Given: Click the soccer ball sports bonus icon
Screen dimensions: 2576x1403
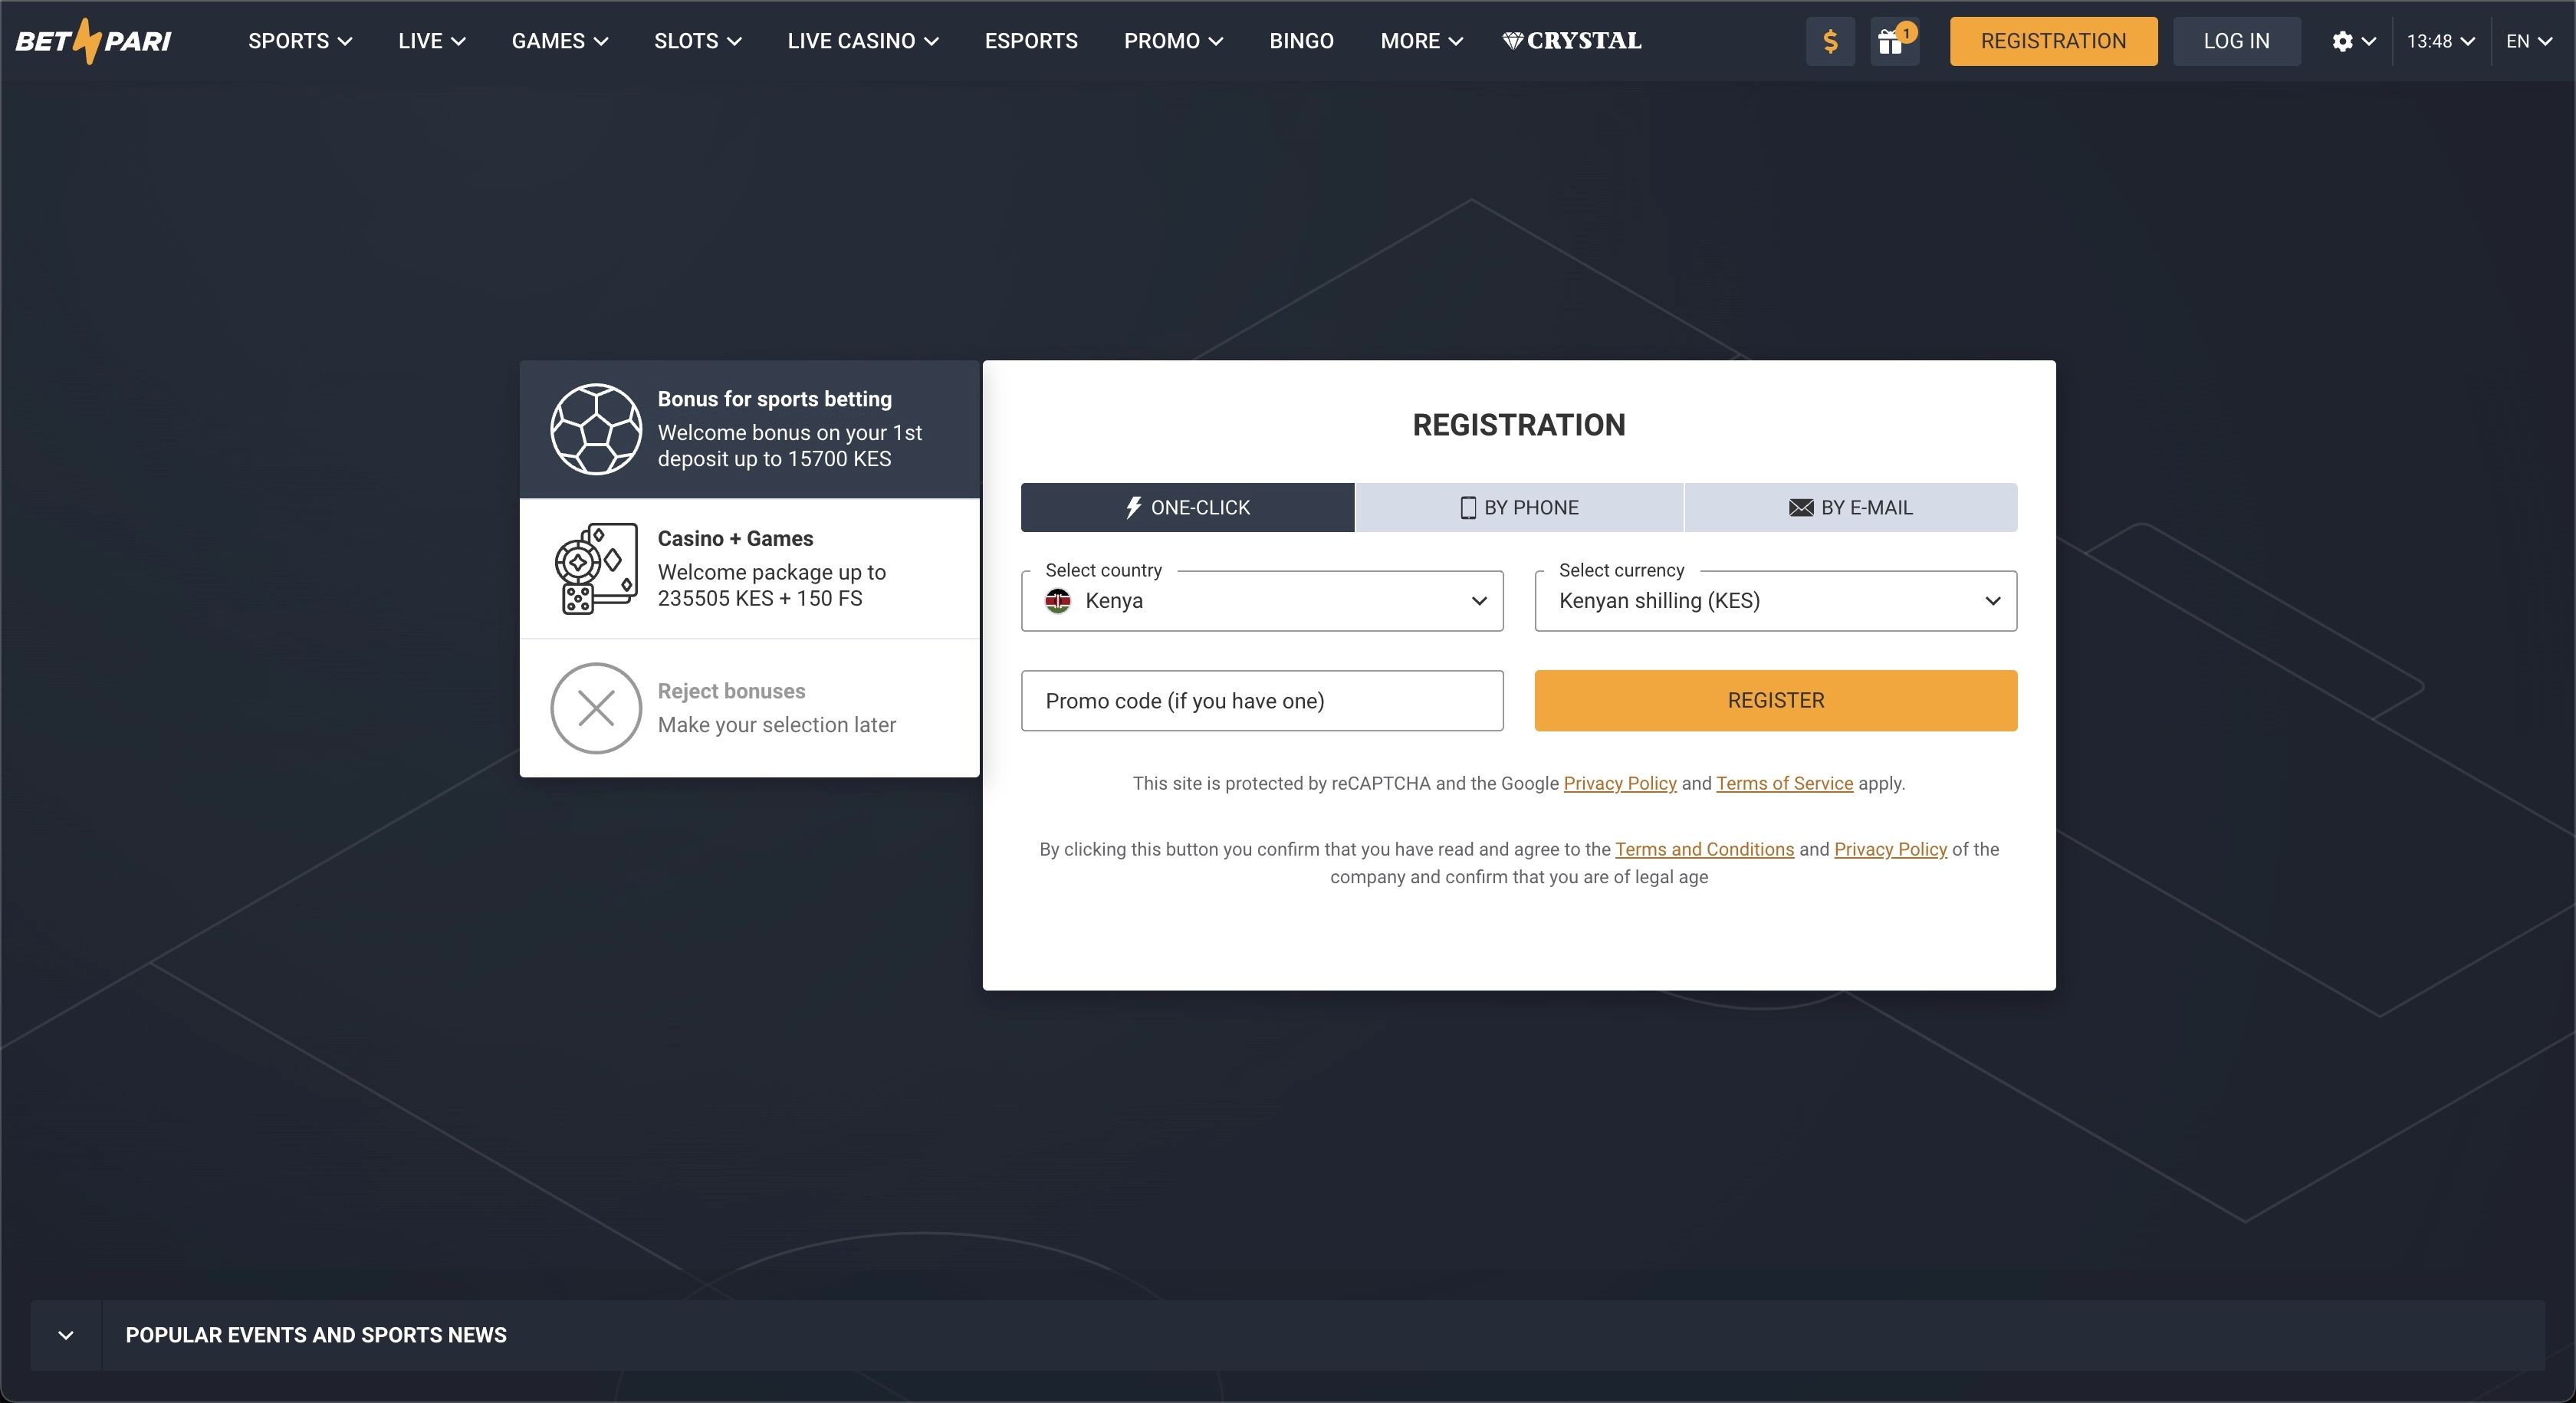Looking at the screenshot, I should pyautogui.click(x=596, y=429).
